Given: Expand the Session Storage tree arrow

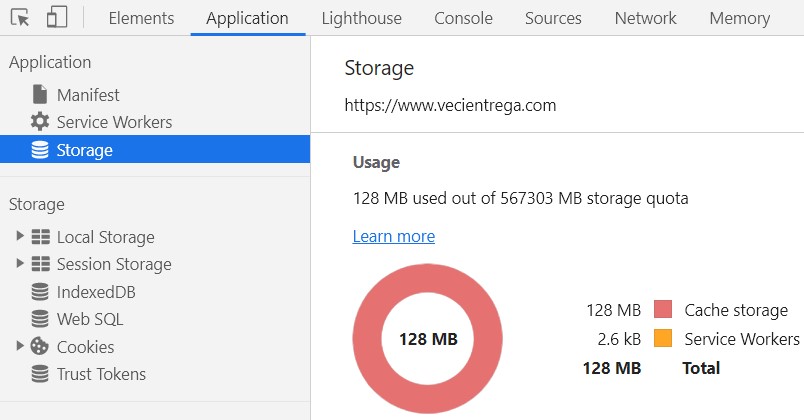Looking at the screenshot, I should (19, 264).
